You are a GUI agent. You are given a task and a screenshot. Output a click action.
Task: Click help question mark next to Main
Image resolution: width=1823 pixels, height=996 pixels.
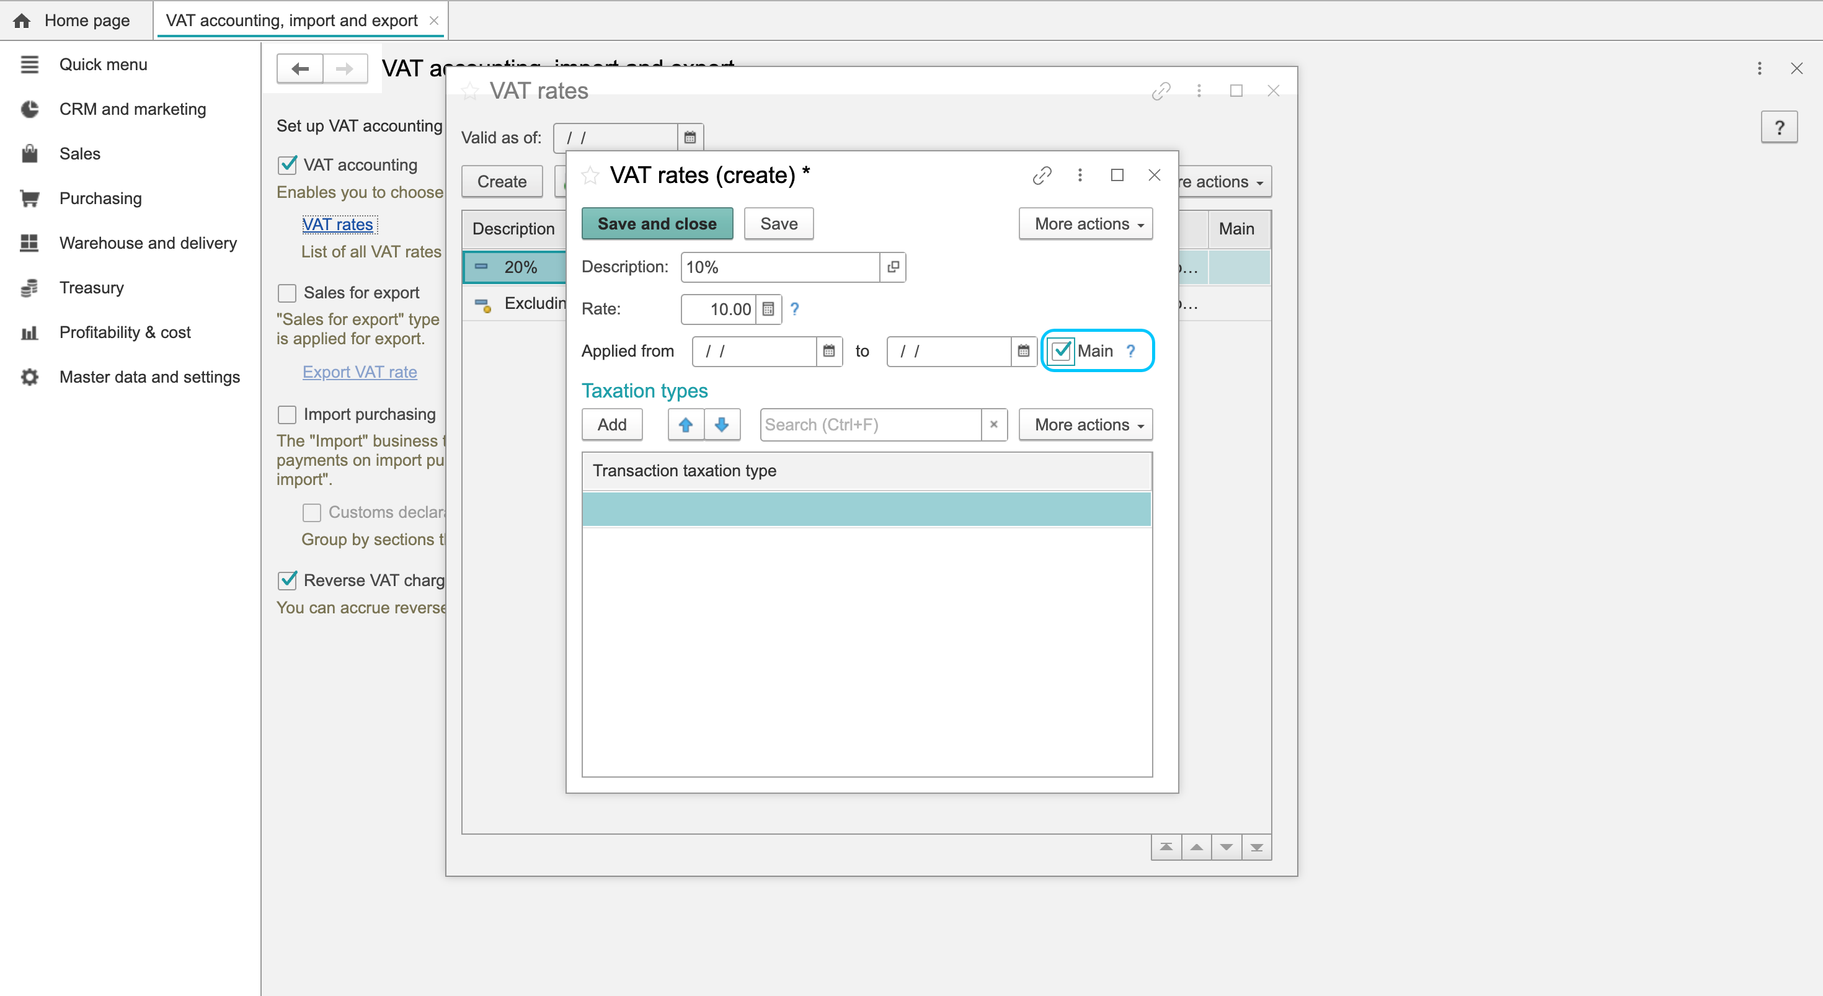(x=1131, y=351)
